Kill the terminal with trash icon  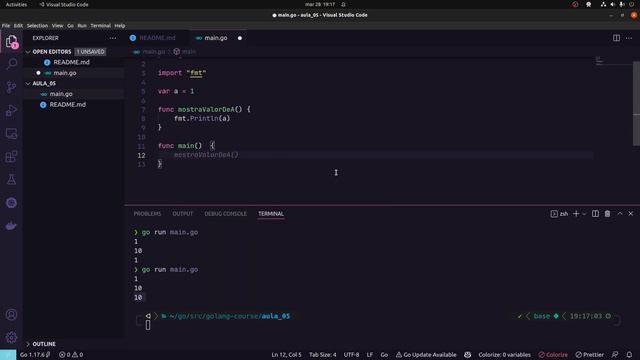click(x=607, y=213)
